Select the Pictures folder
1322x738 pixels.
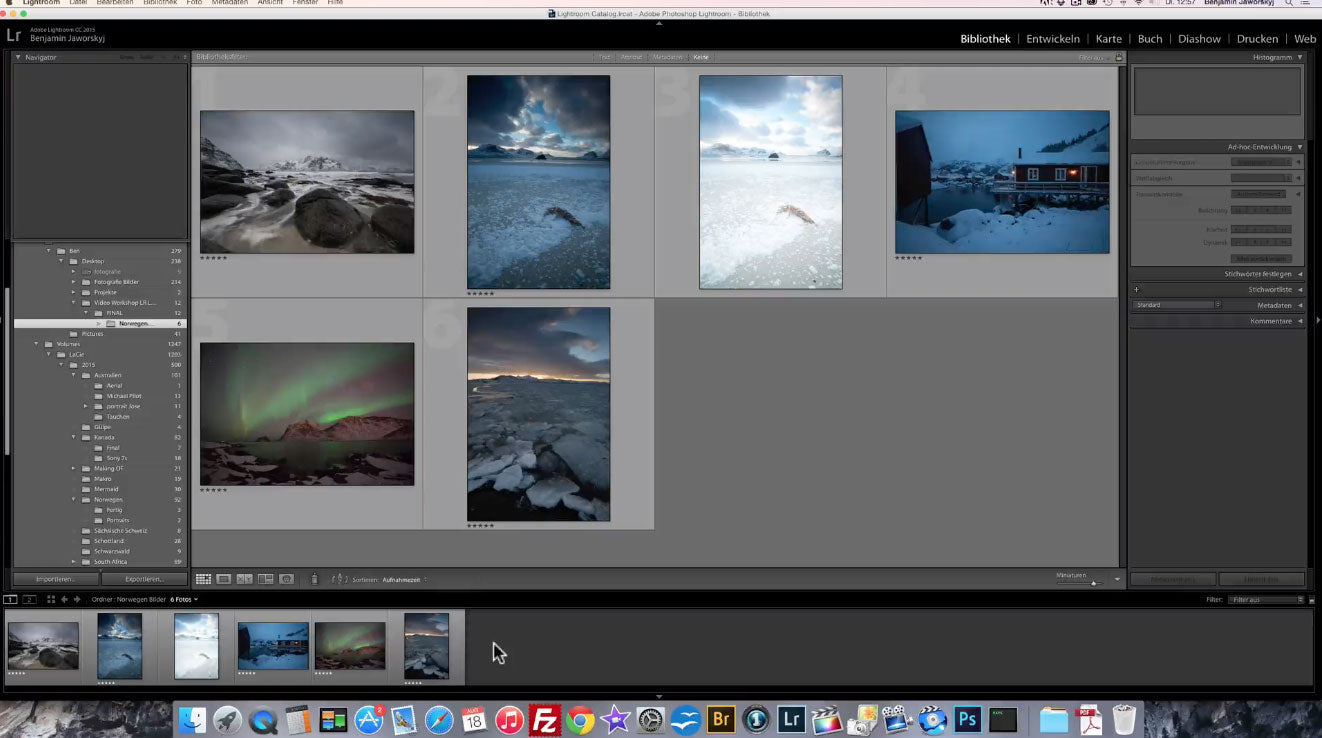pyautogui.click(x=93, y=333)
